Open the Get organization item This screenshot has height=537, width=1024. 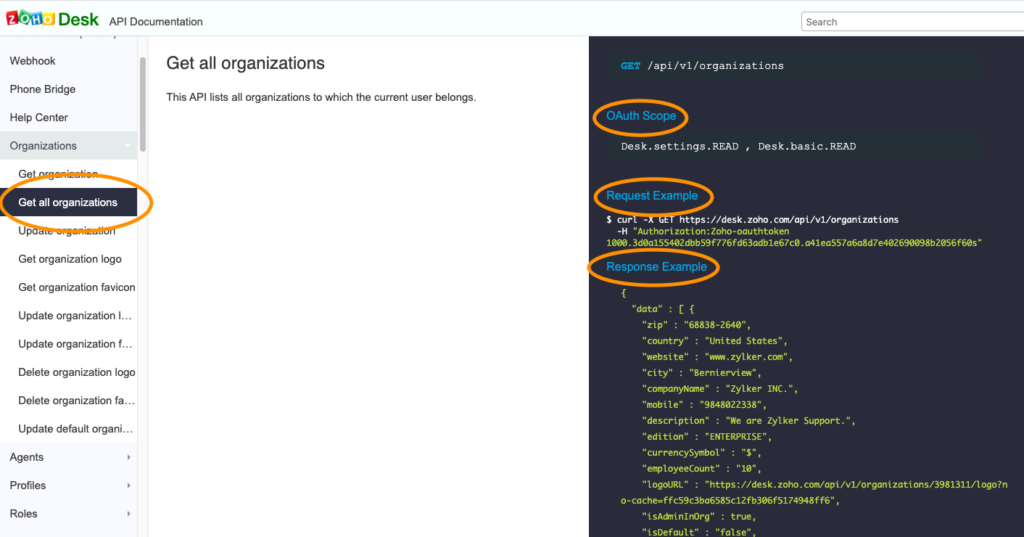tap(58, 174)
